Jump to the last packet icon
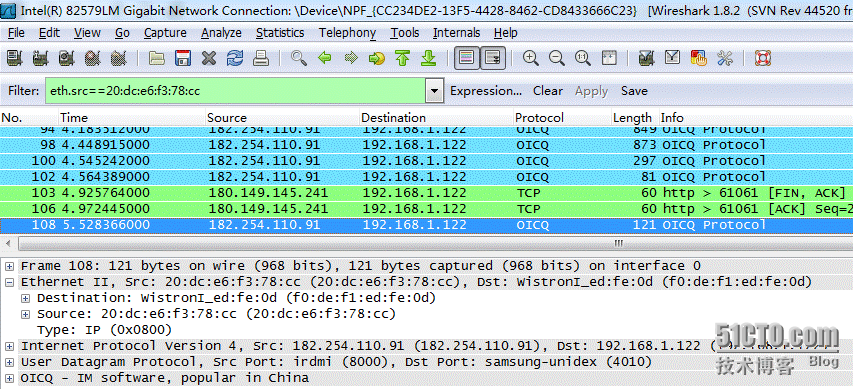853x389 pixels. coord(429,58)
